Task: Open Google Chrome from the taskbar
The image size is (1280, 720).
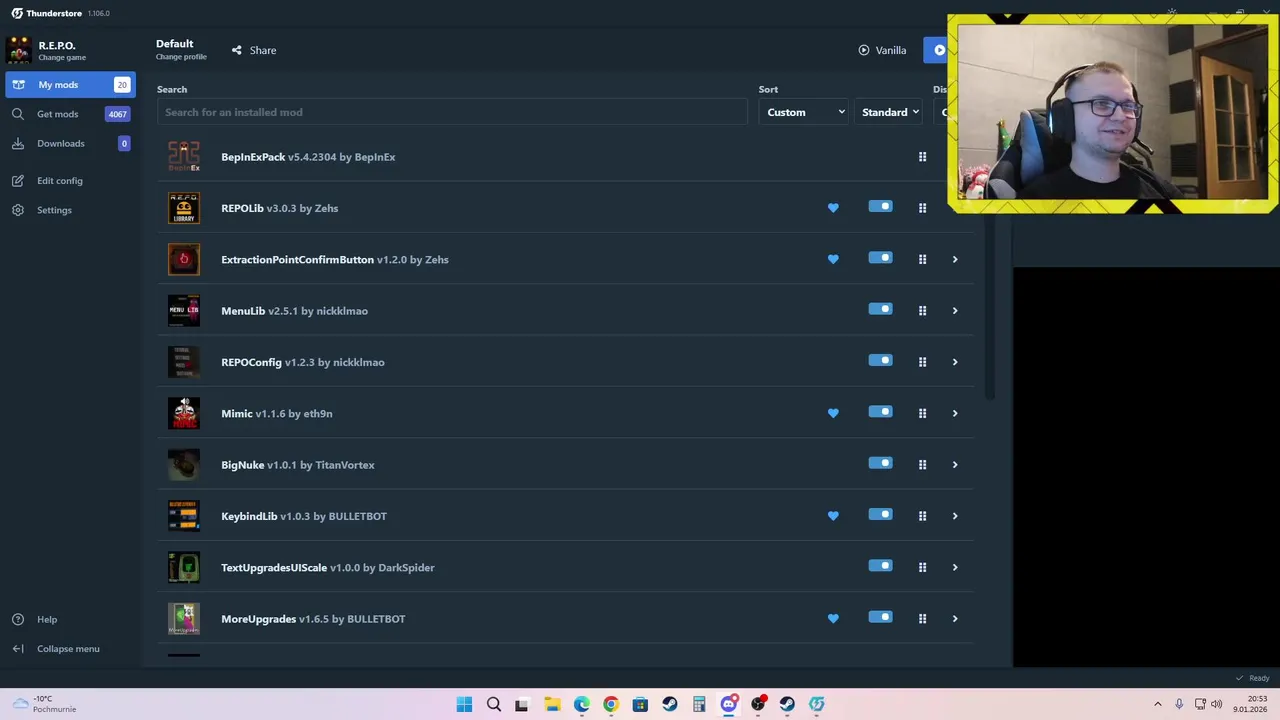Action: (x=611, y=704)
